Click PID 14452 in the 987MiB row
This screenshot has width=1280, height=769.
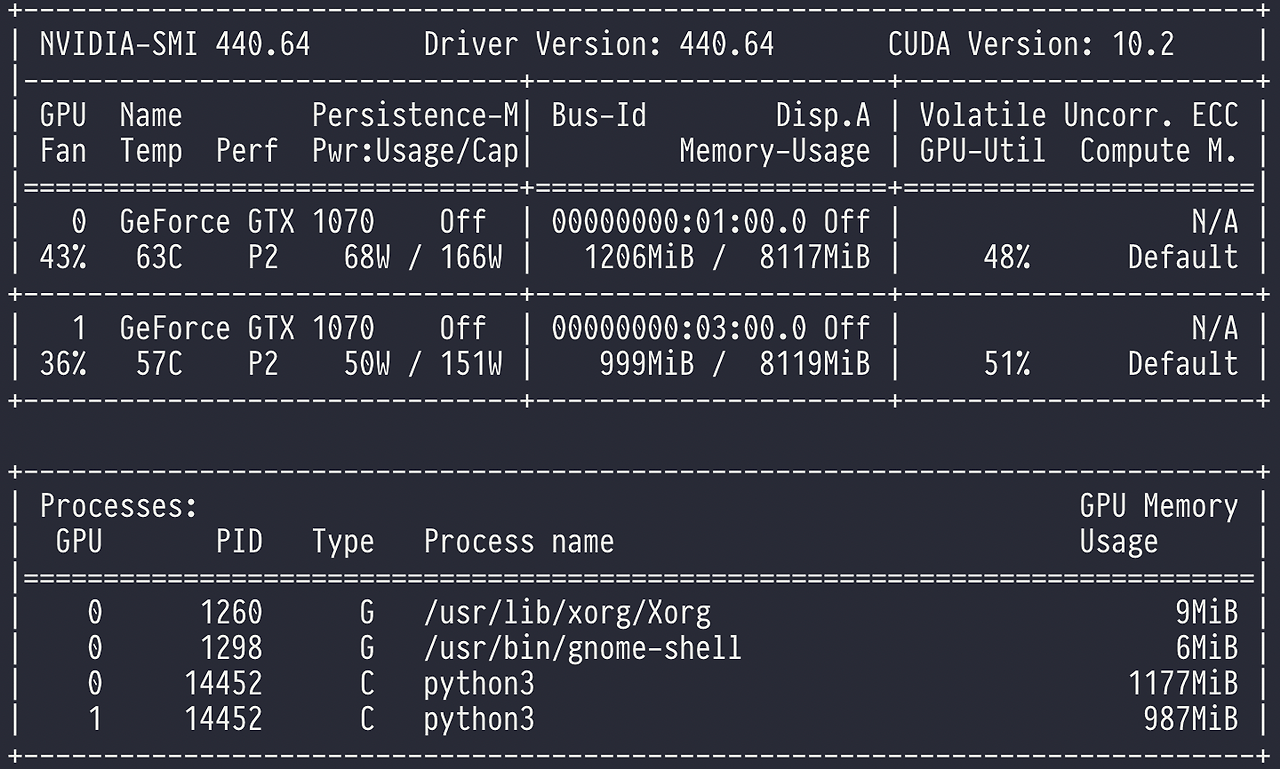pyautogui.click(x=223, y=719)
